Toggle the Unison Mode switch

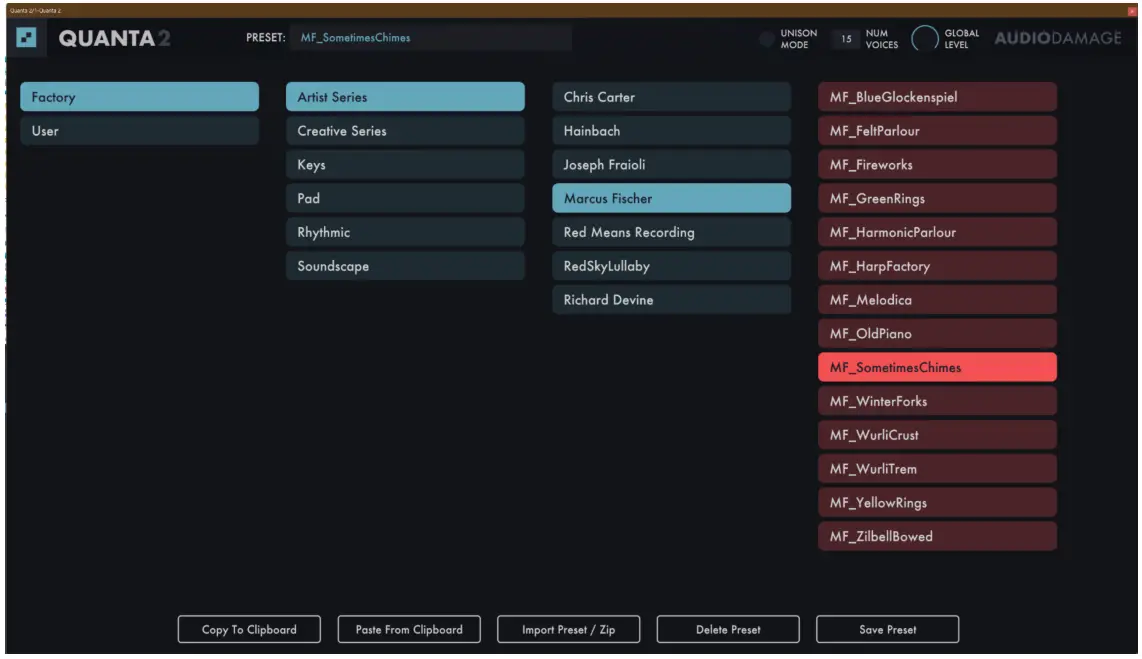pos(766,39)
